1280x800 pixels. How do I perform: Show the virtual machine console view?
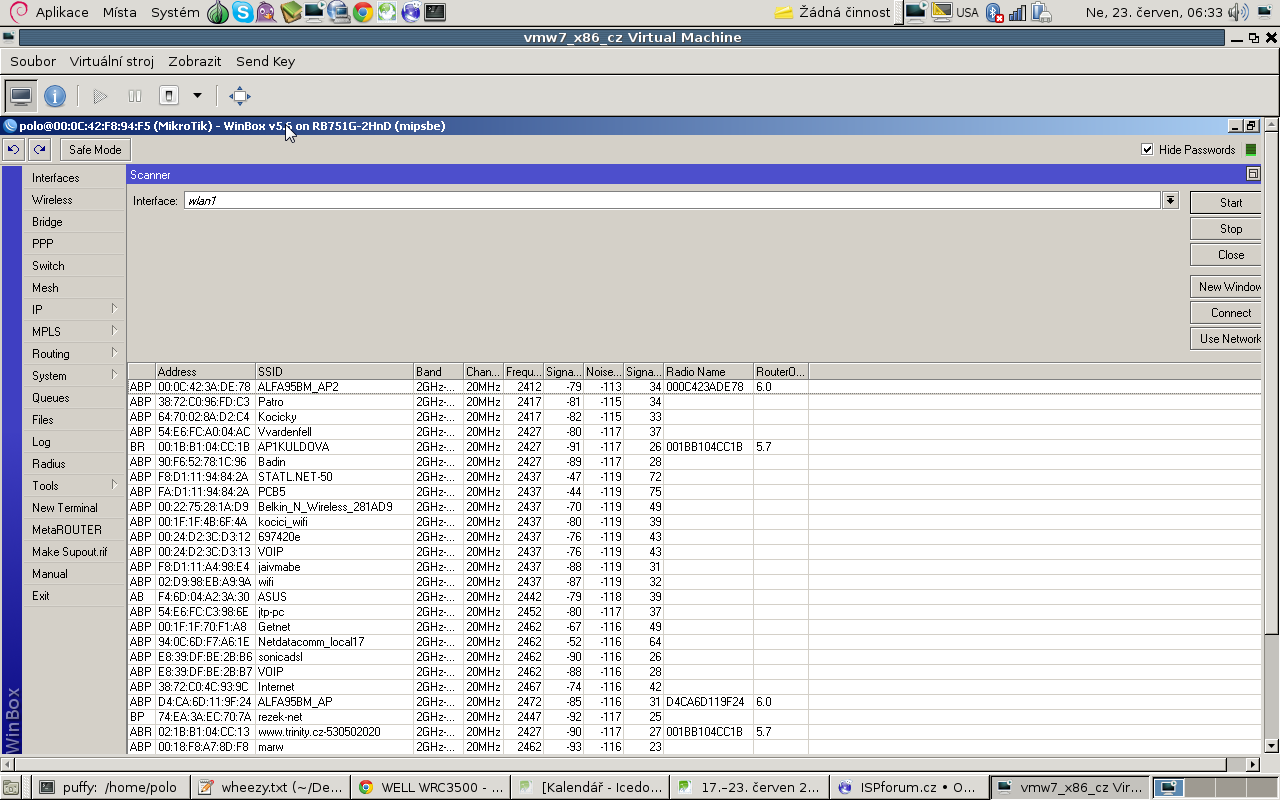[x=21, y=96]
